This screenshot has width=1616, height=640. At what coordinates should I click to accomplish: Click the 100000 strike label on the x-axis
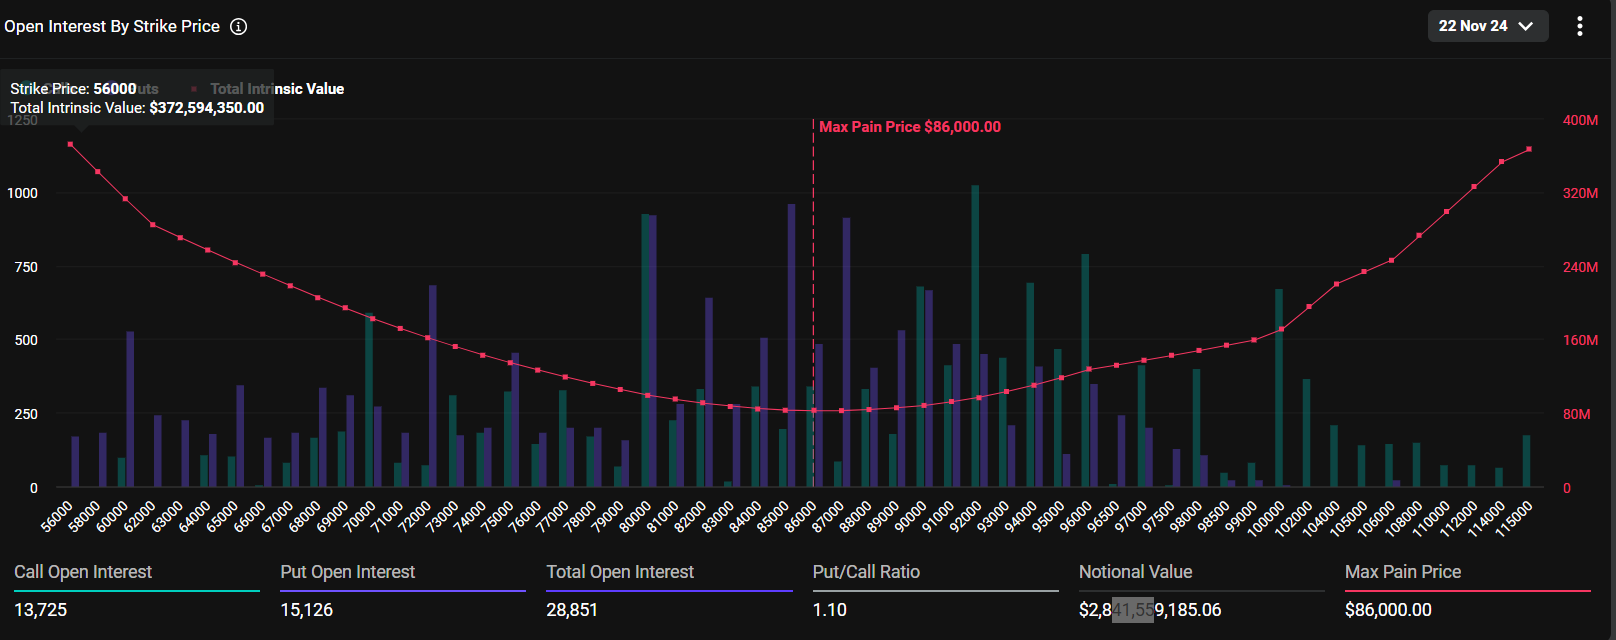coord(1267,519)
